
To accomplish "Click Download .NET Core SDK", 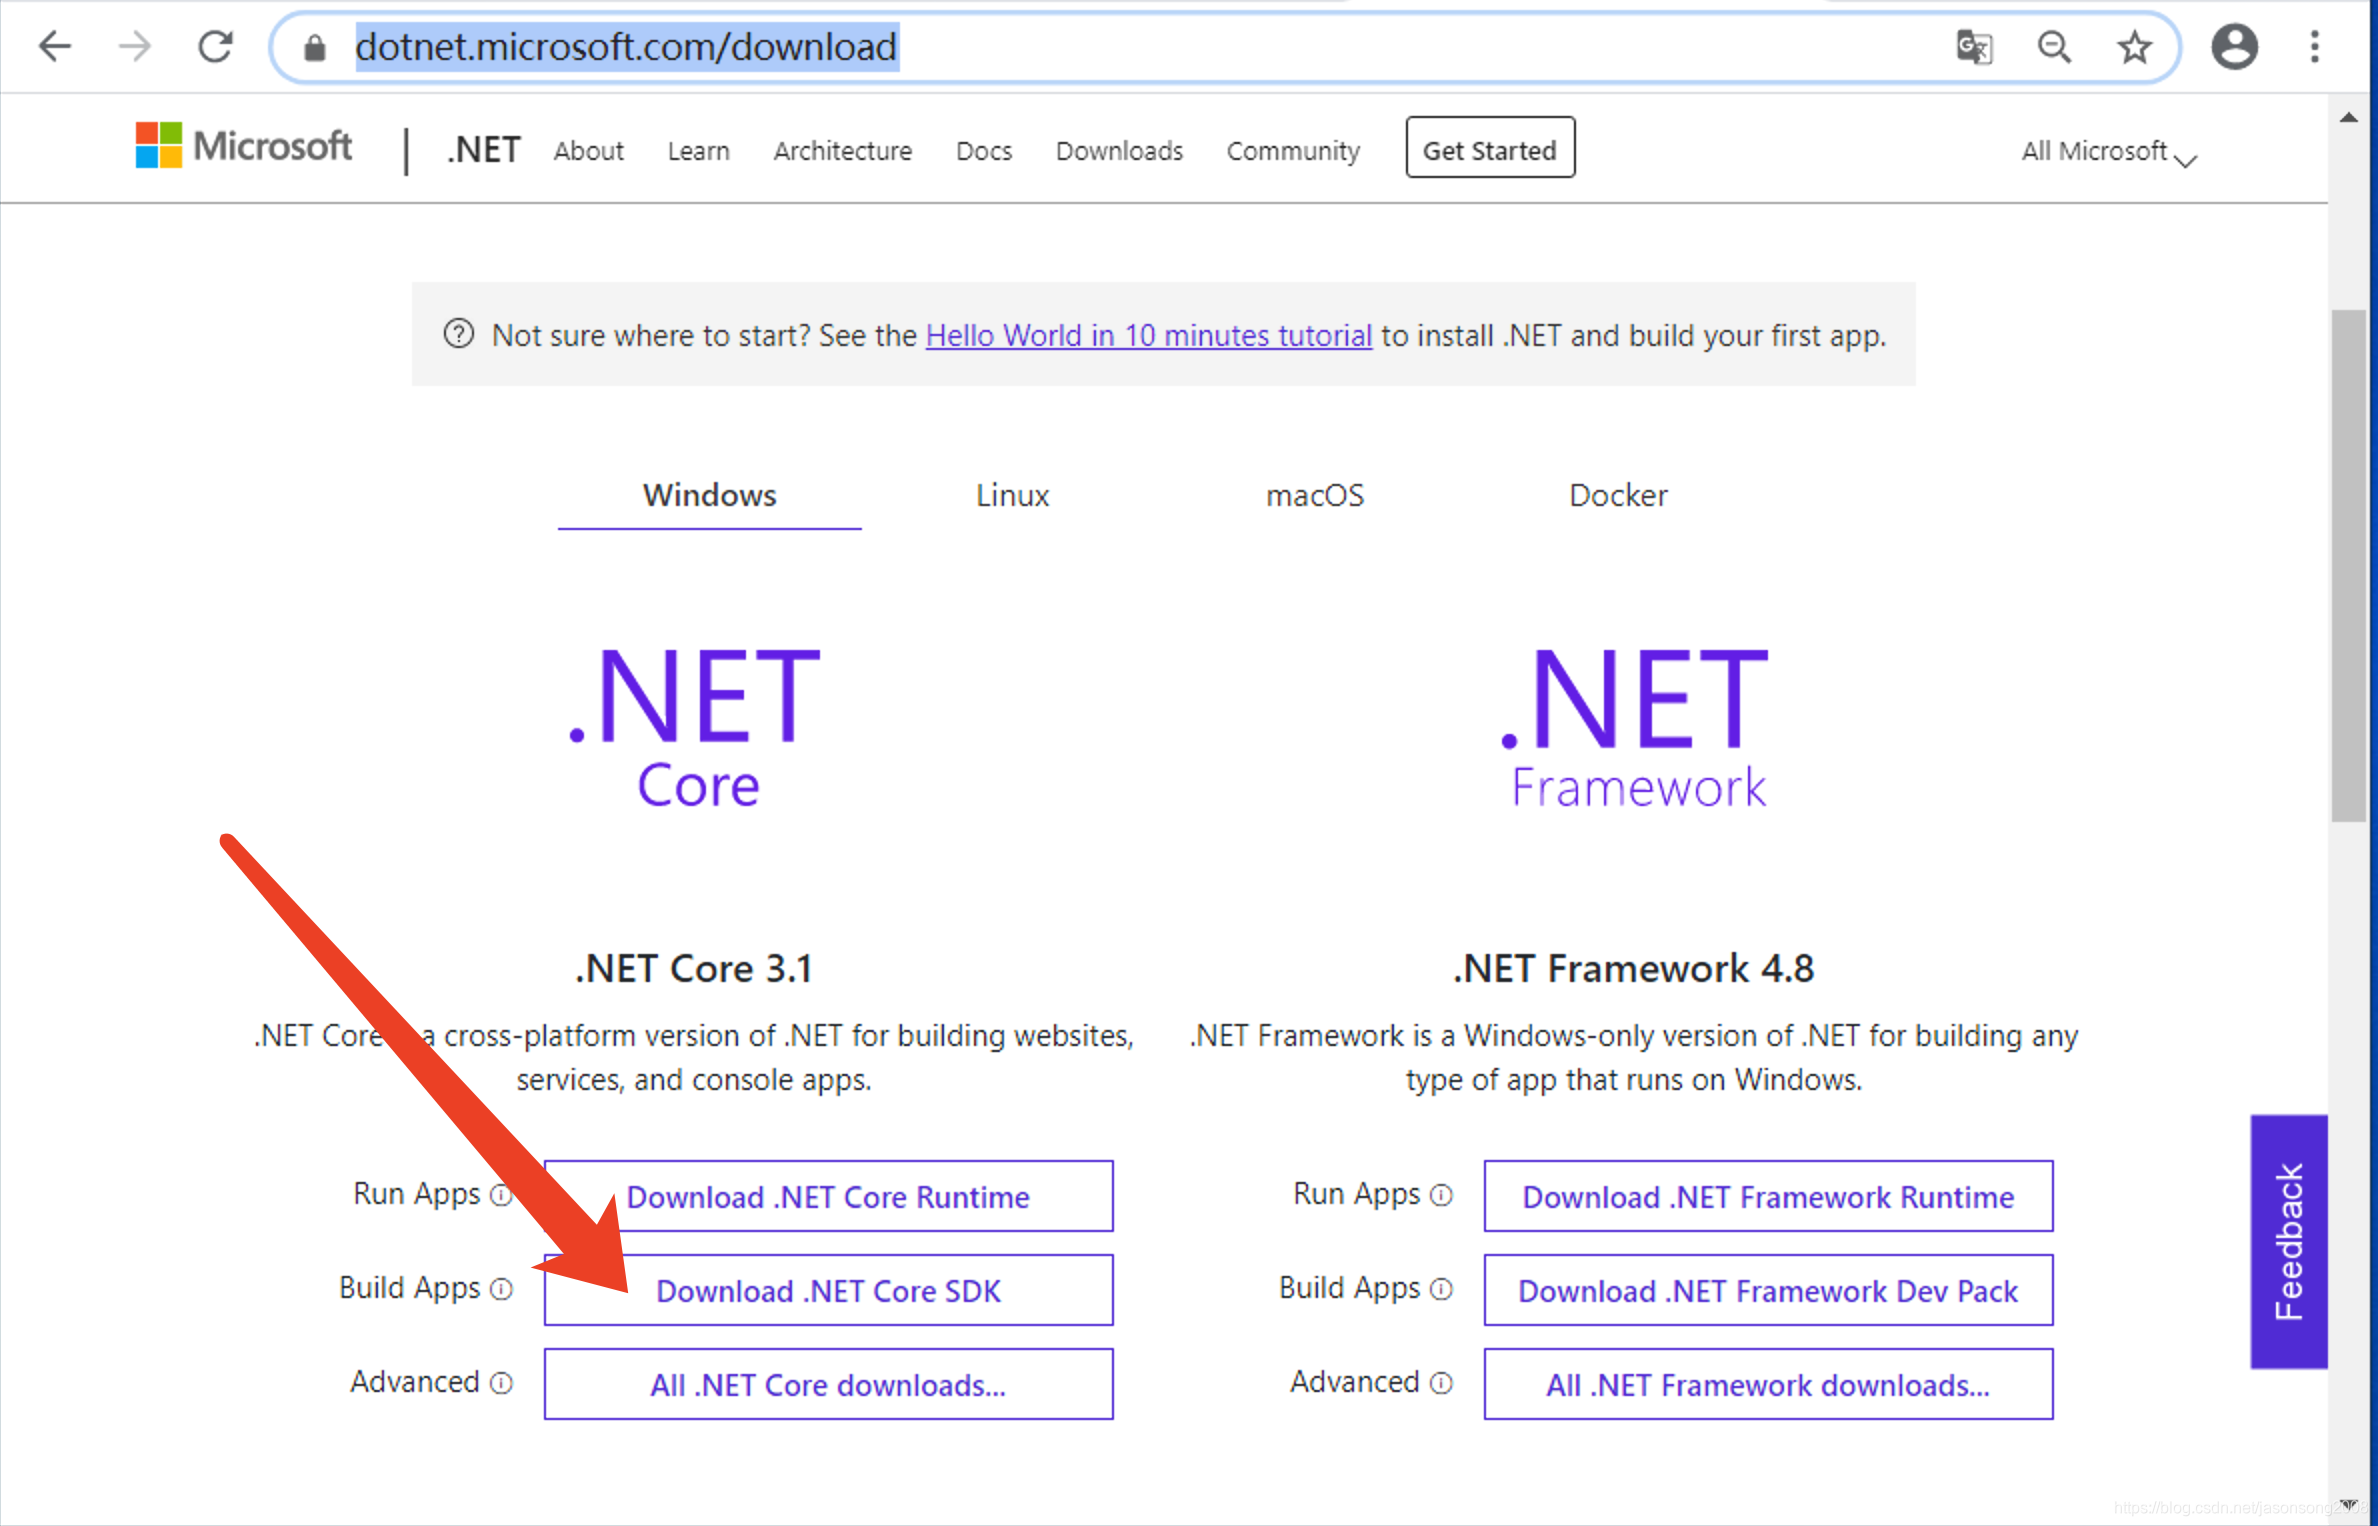I will 828,1290.
